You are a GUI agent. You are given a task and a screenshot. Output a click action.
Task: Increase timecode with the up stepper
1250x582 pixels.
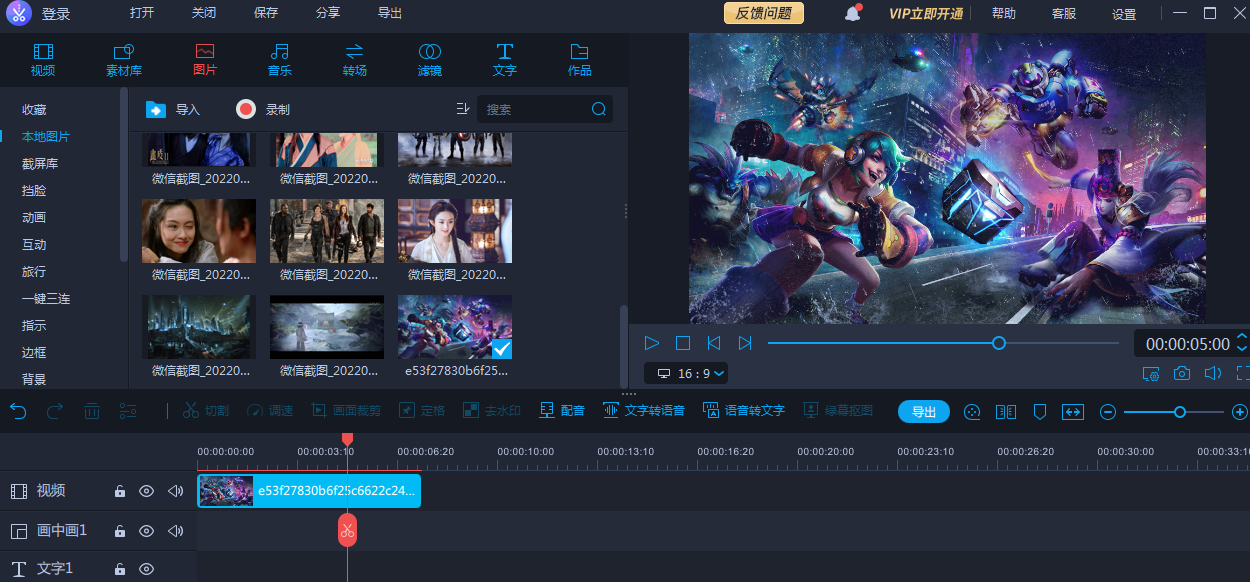click(1242, 337)
